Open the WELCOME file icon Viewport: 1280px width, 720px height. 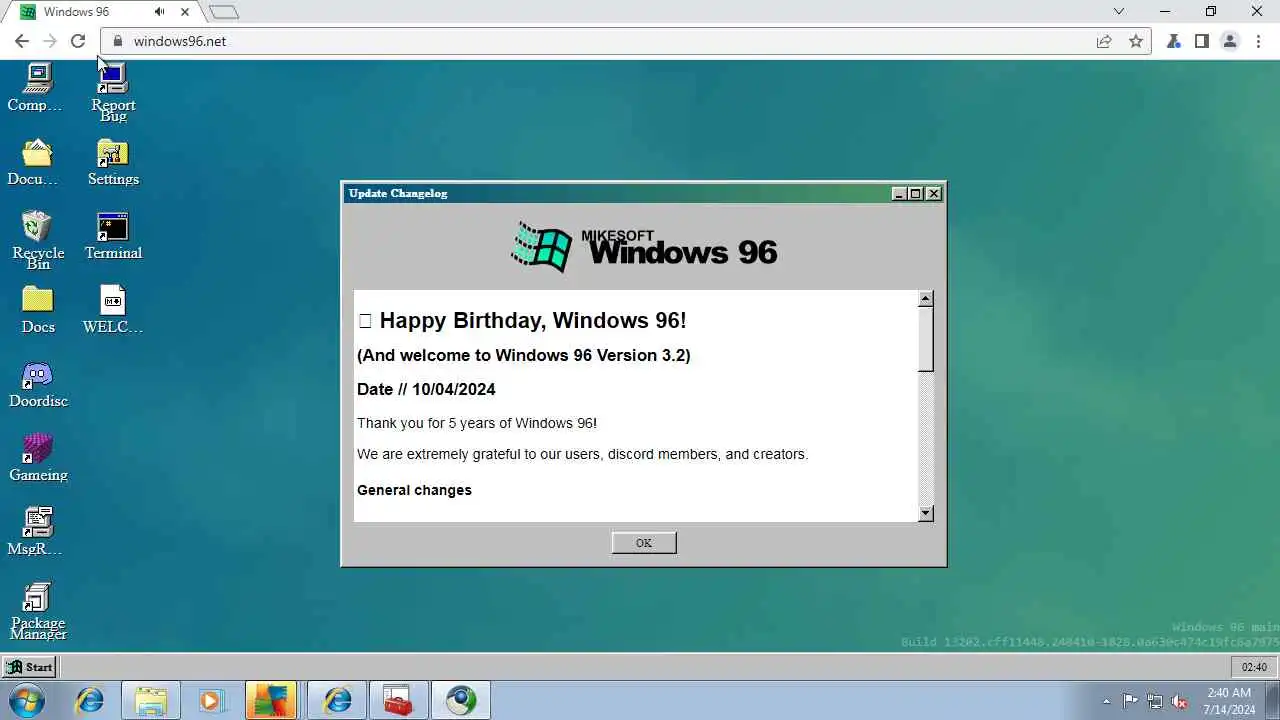point(113,310)
